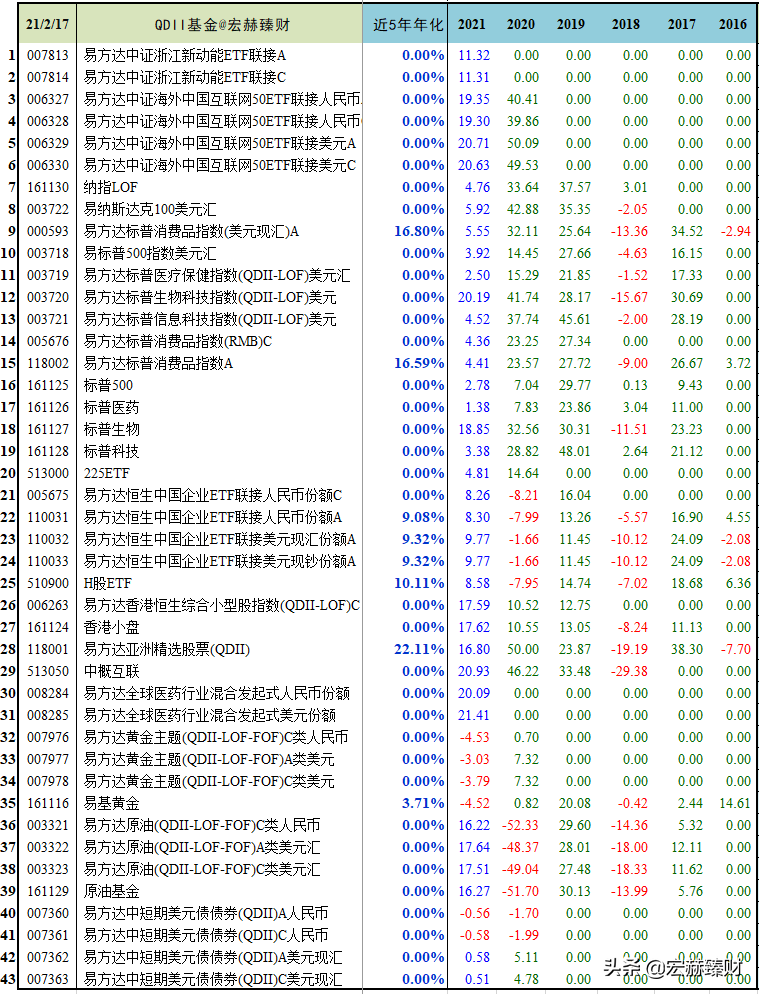This screenshot has height=994, width=759.
Task: Select fund code 008284
Action: [x=48, y=693]
